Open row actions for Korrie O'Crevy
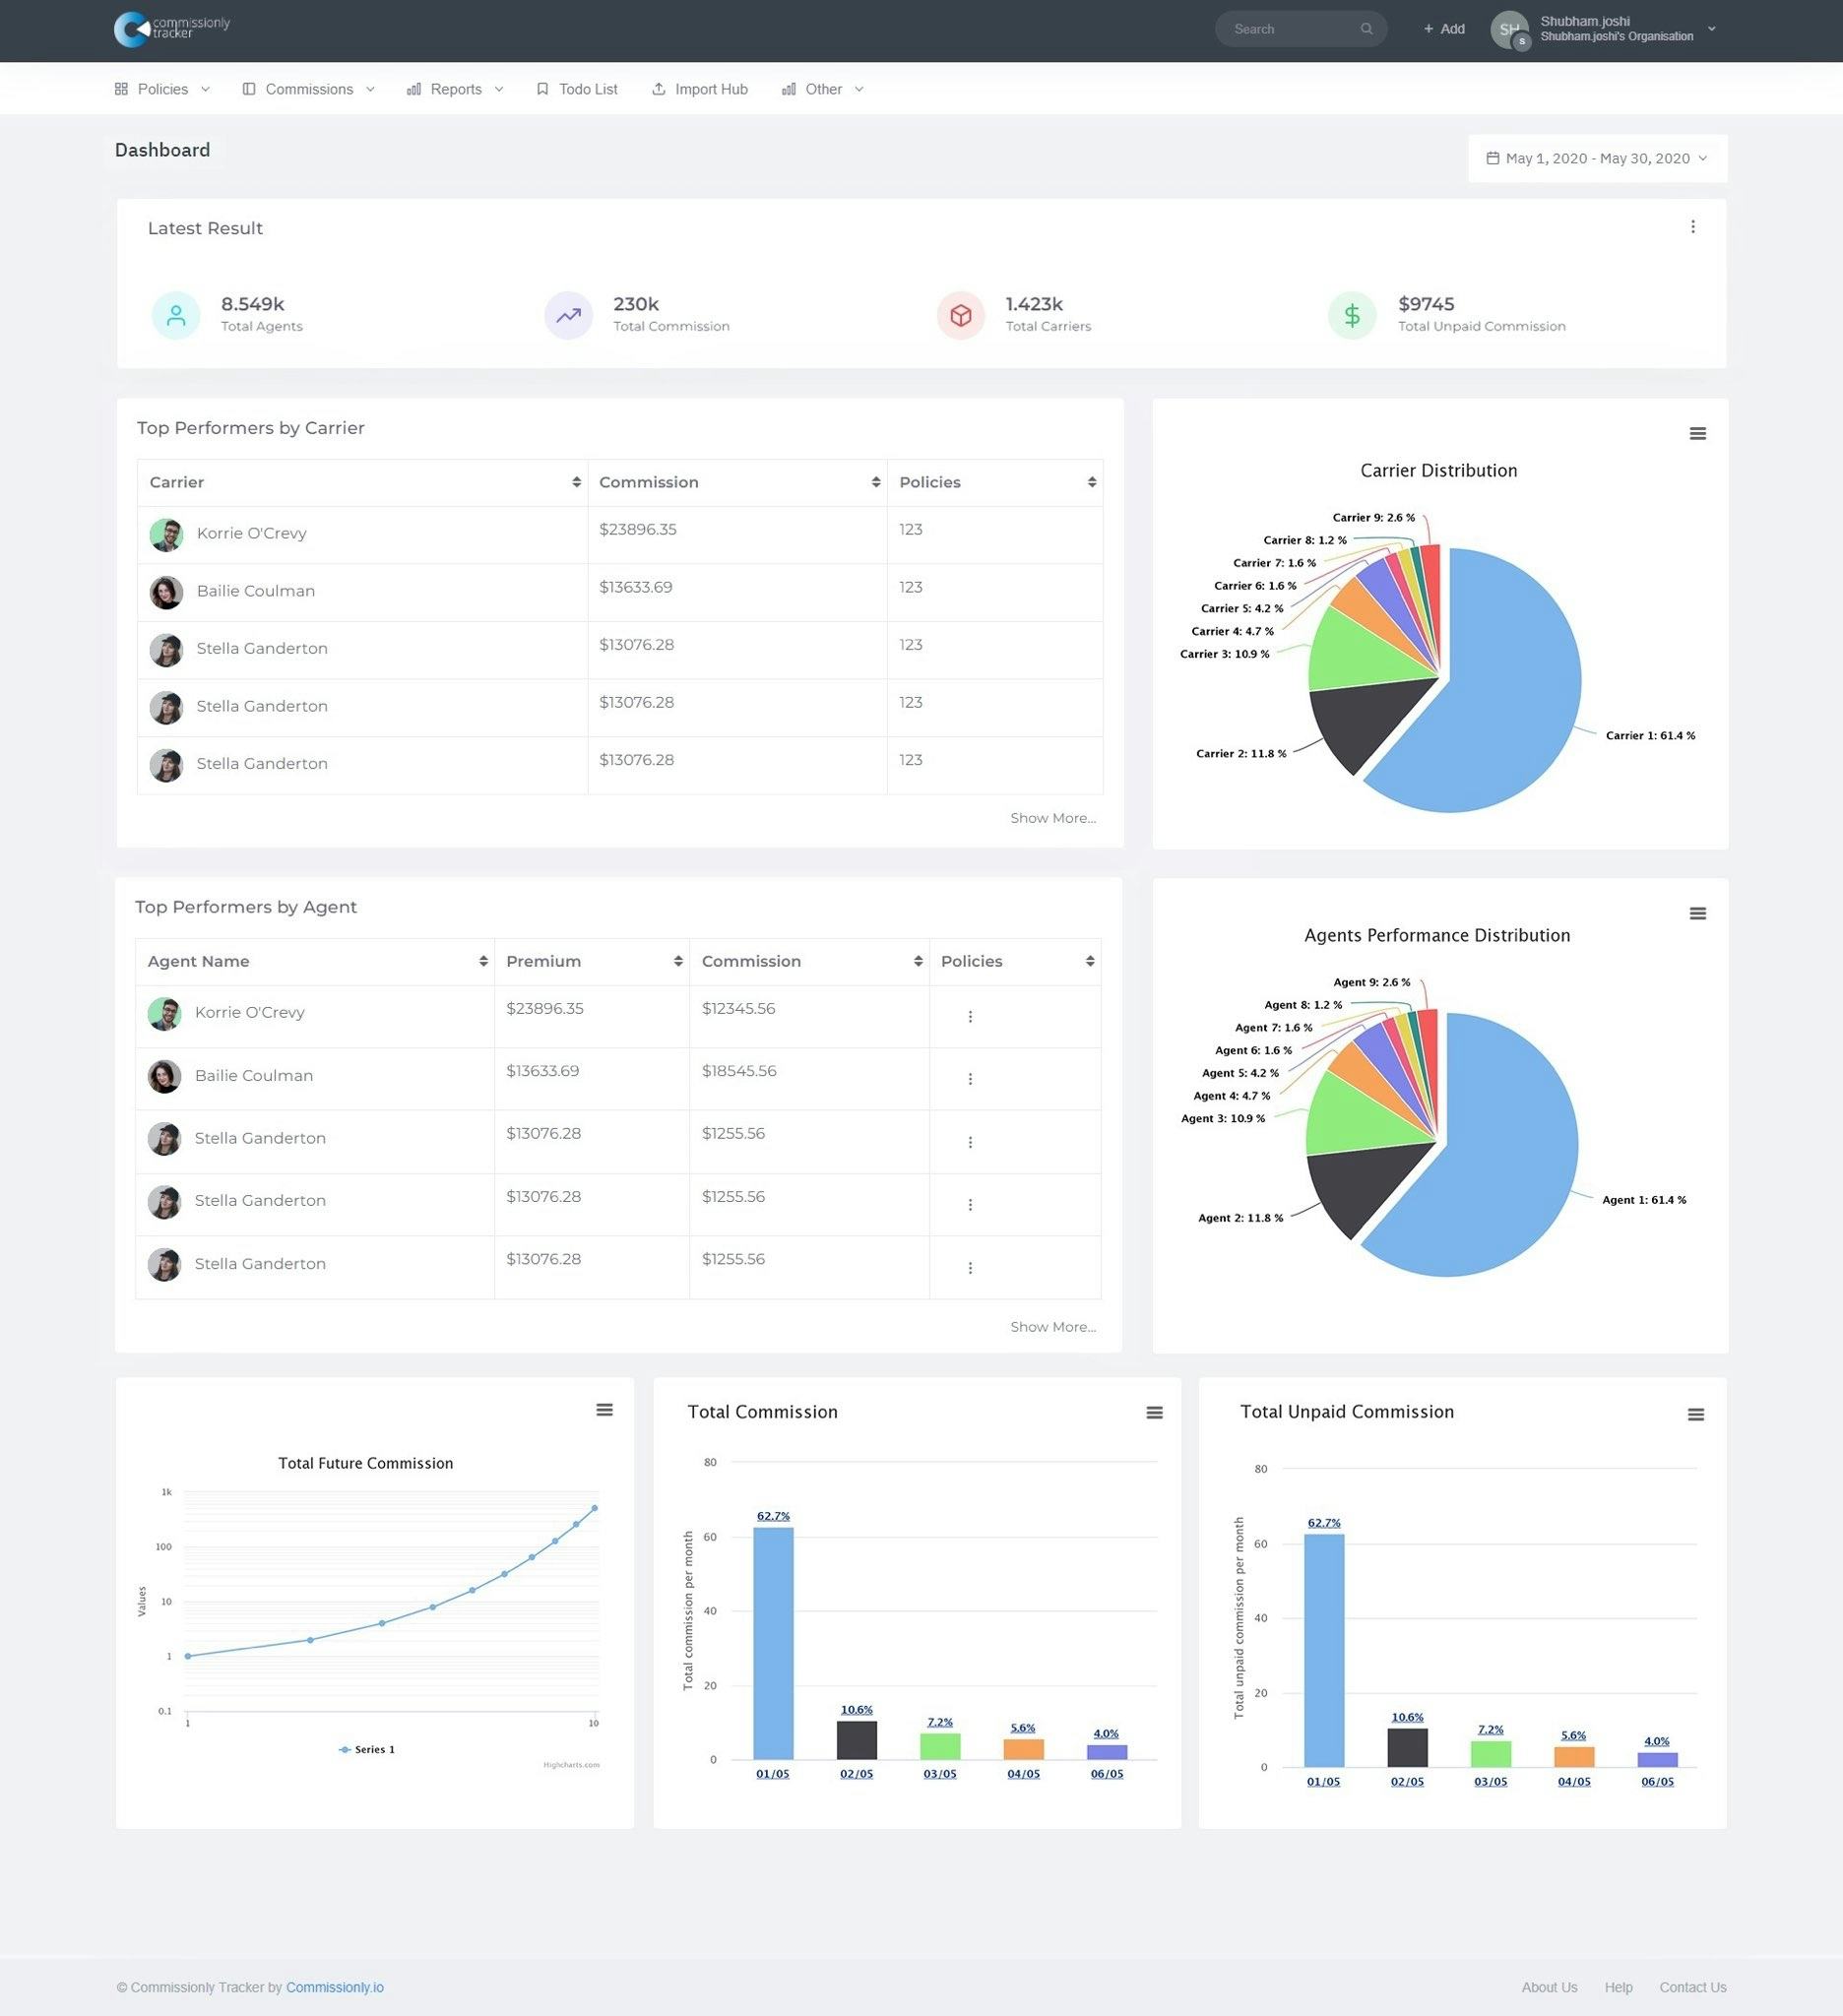 pos(969,1016)
